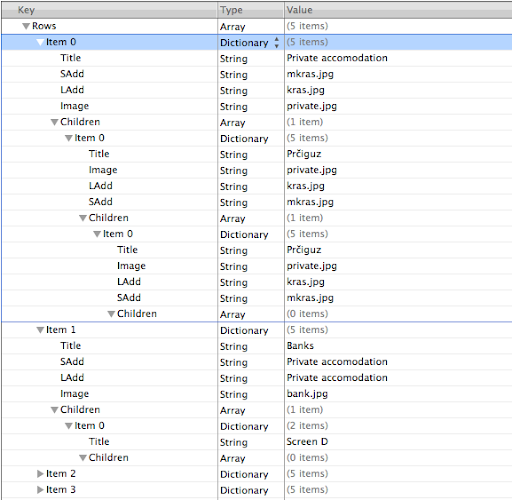Select the Private accomodation Title value

click(337, 58)
